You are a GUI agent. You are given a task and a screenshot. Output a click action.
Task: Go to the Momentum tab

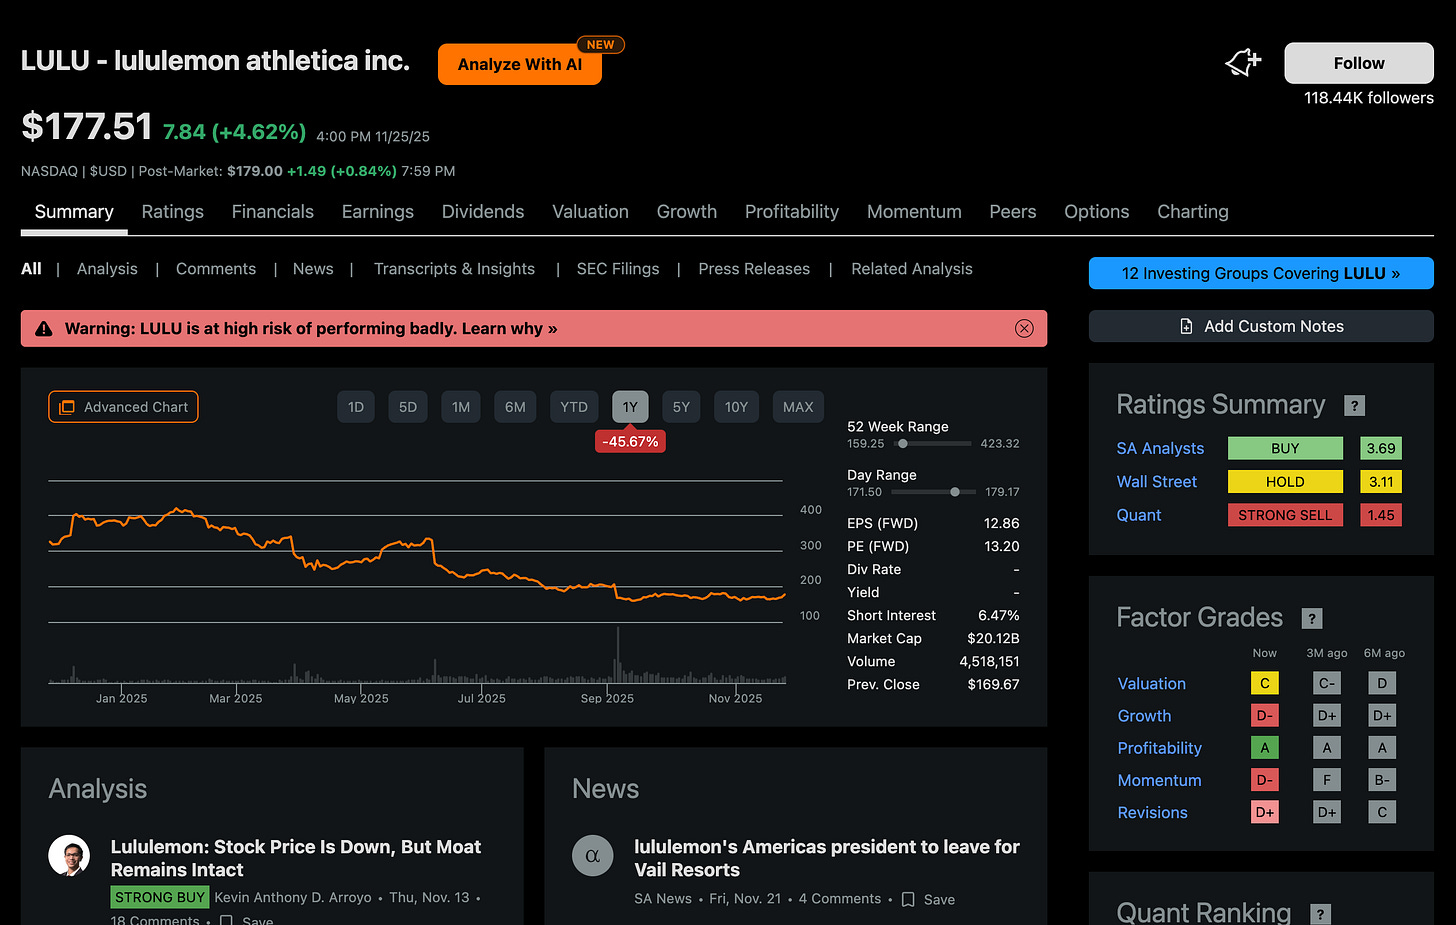point(914,212)
